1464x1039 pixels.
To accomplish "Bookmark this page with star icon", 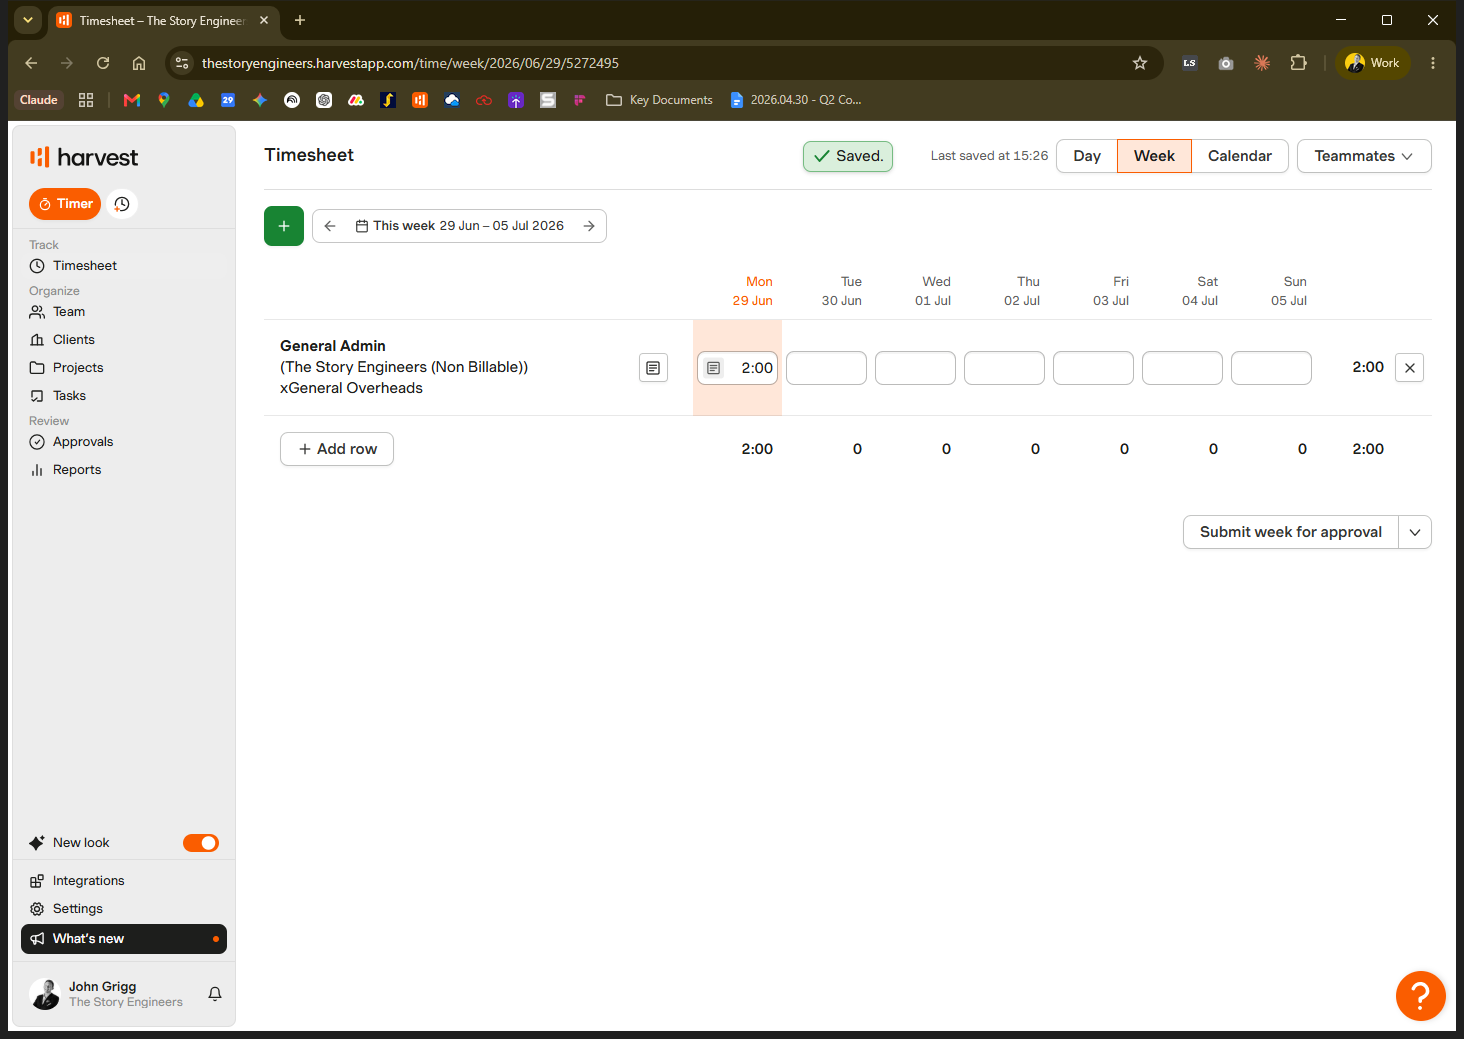I will (x=1140, y=63).
